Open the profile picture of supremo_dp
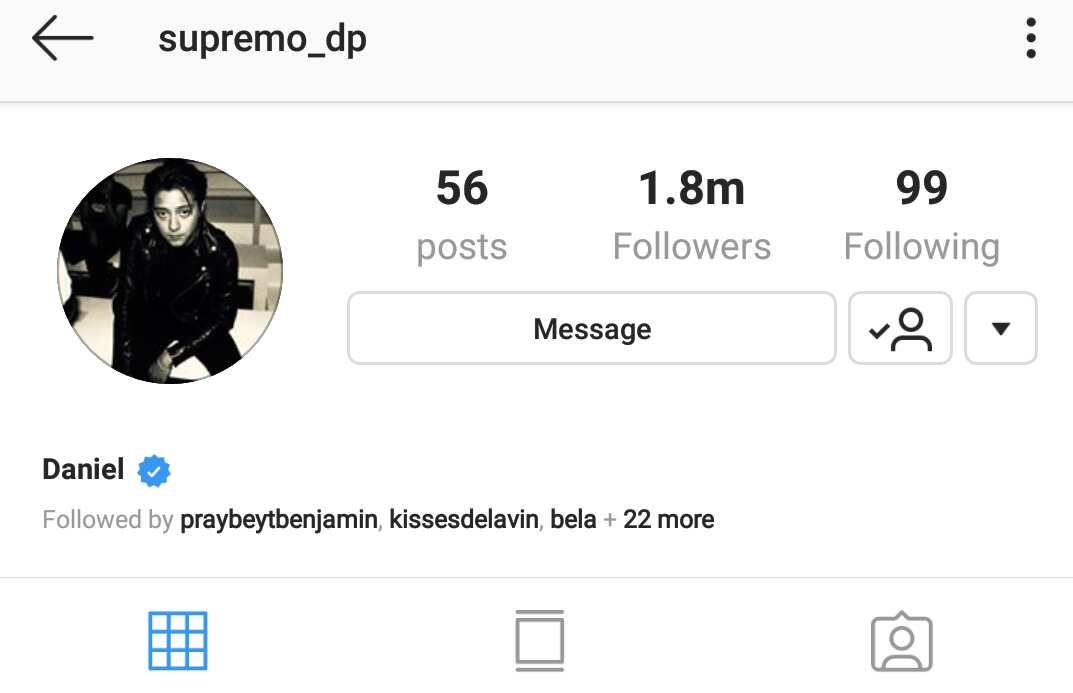Screen dimensions: 1073x693 point(170,271)
